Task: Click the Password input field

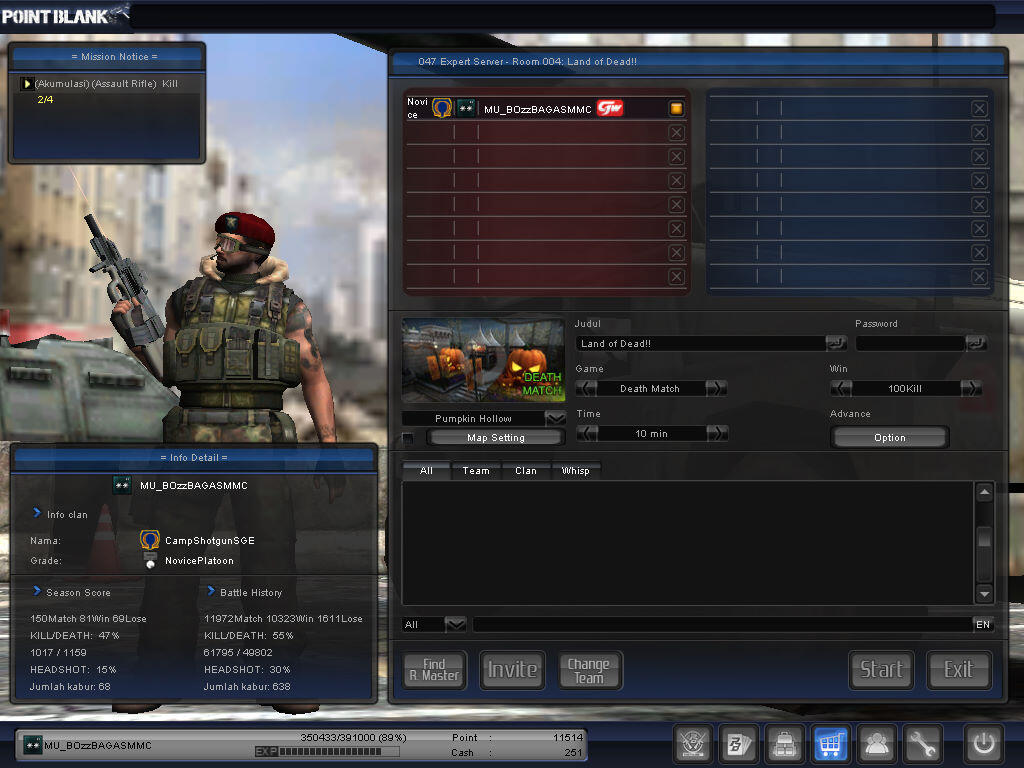Action: pos(910,343)
